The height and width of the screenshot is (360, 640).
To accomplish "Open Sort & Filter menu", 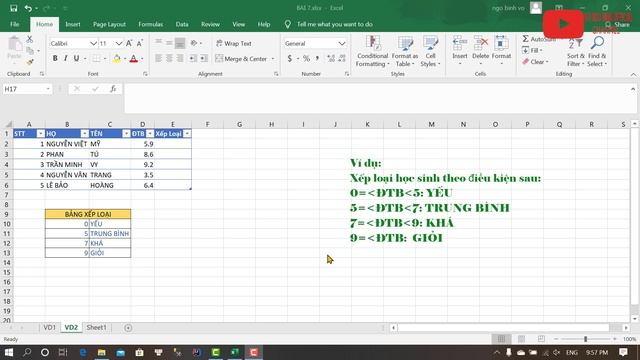I will [576, 51].
